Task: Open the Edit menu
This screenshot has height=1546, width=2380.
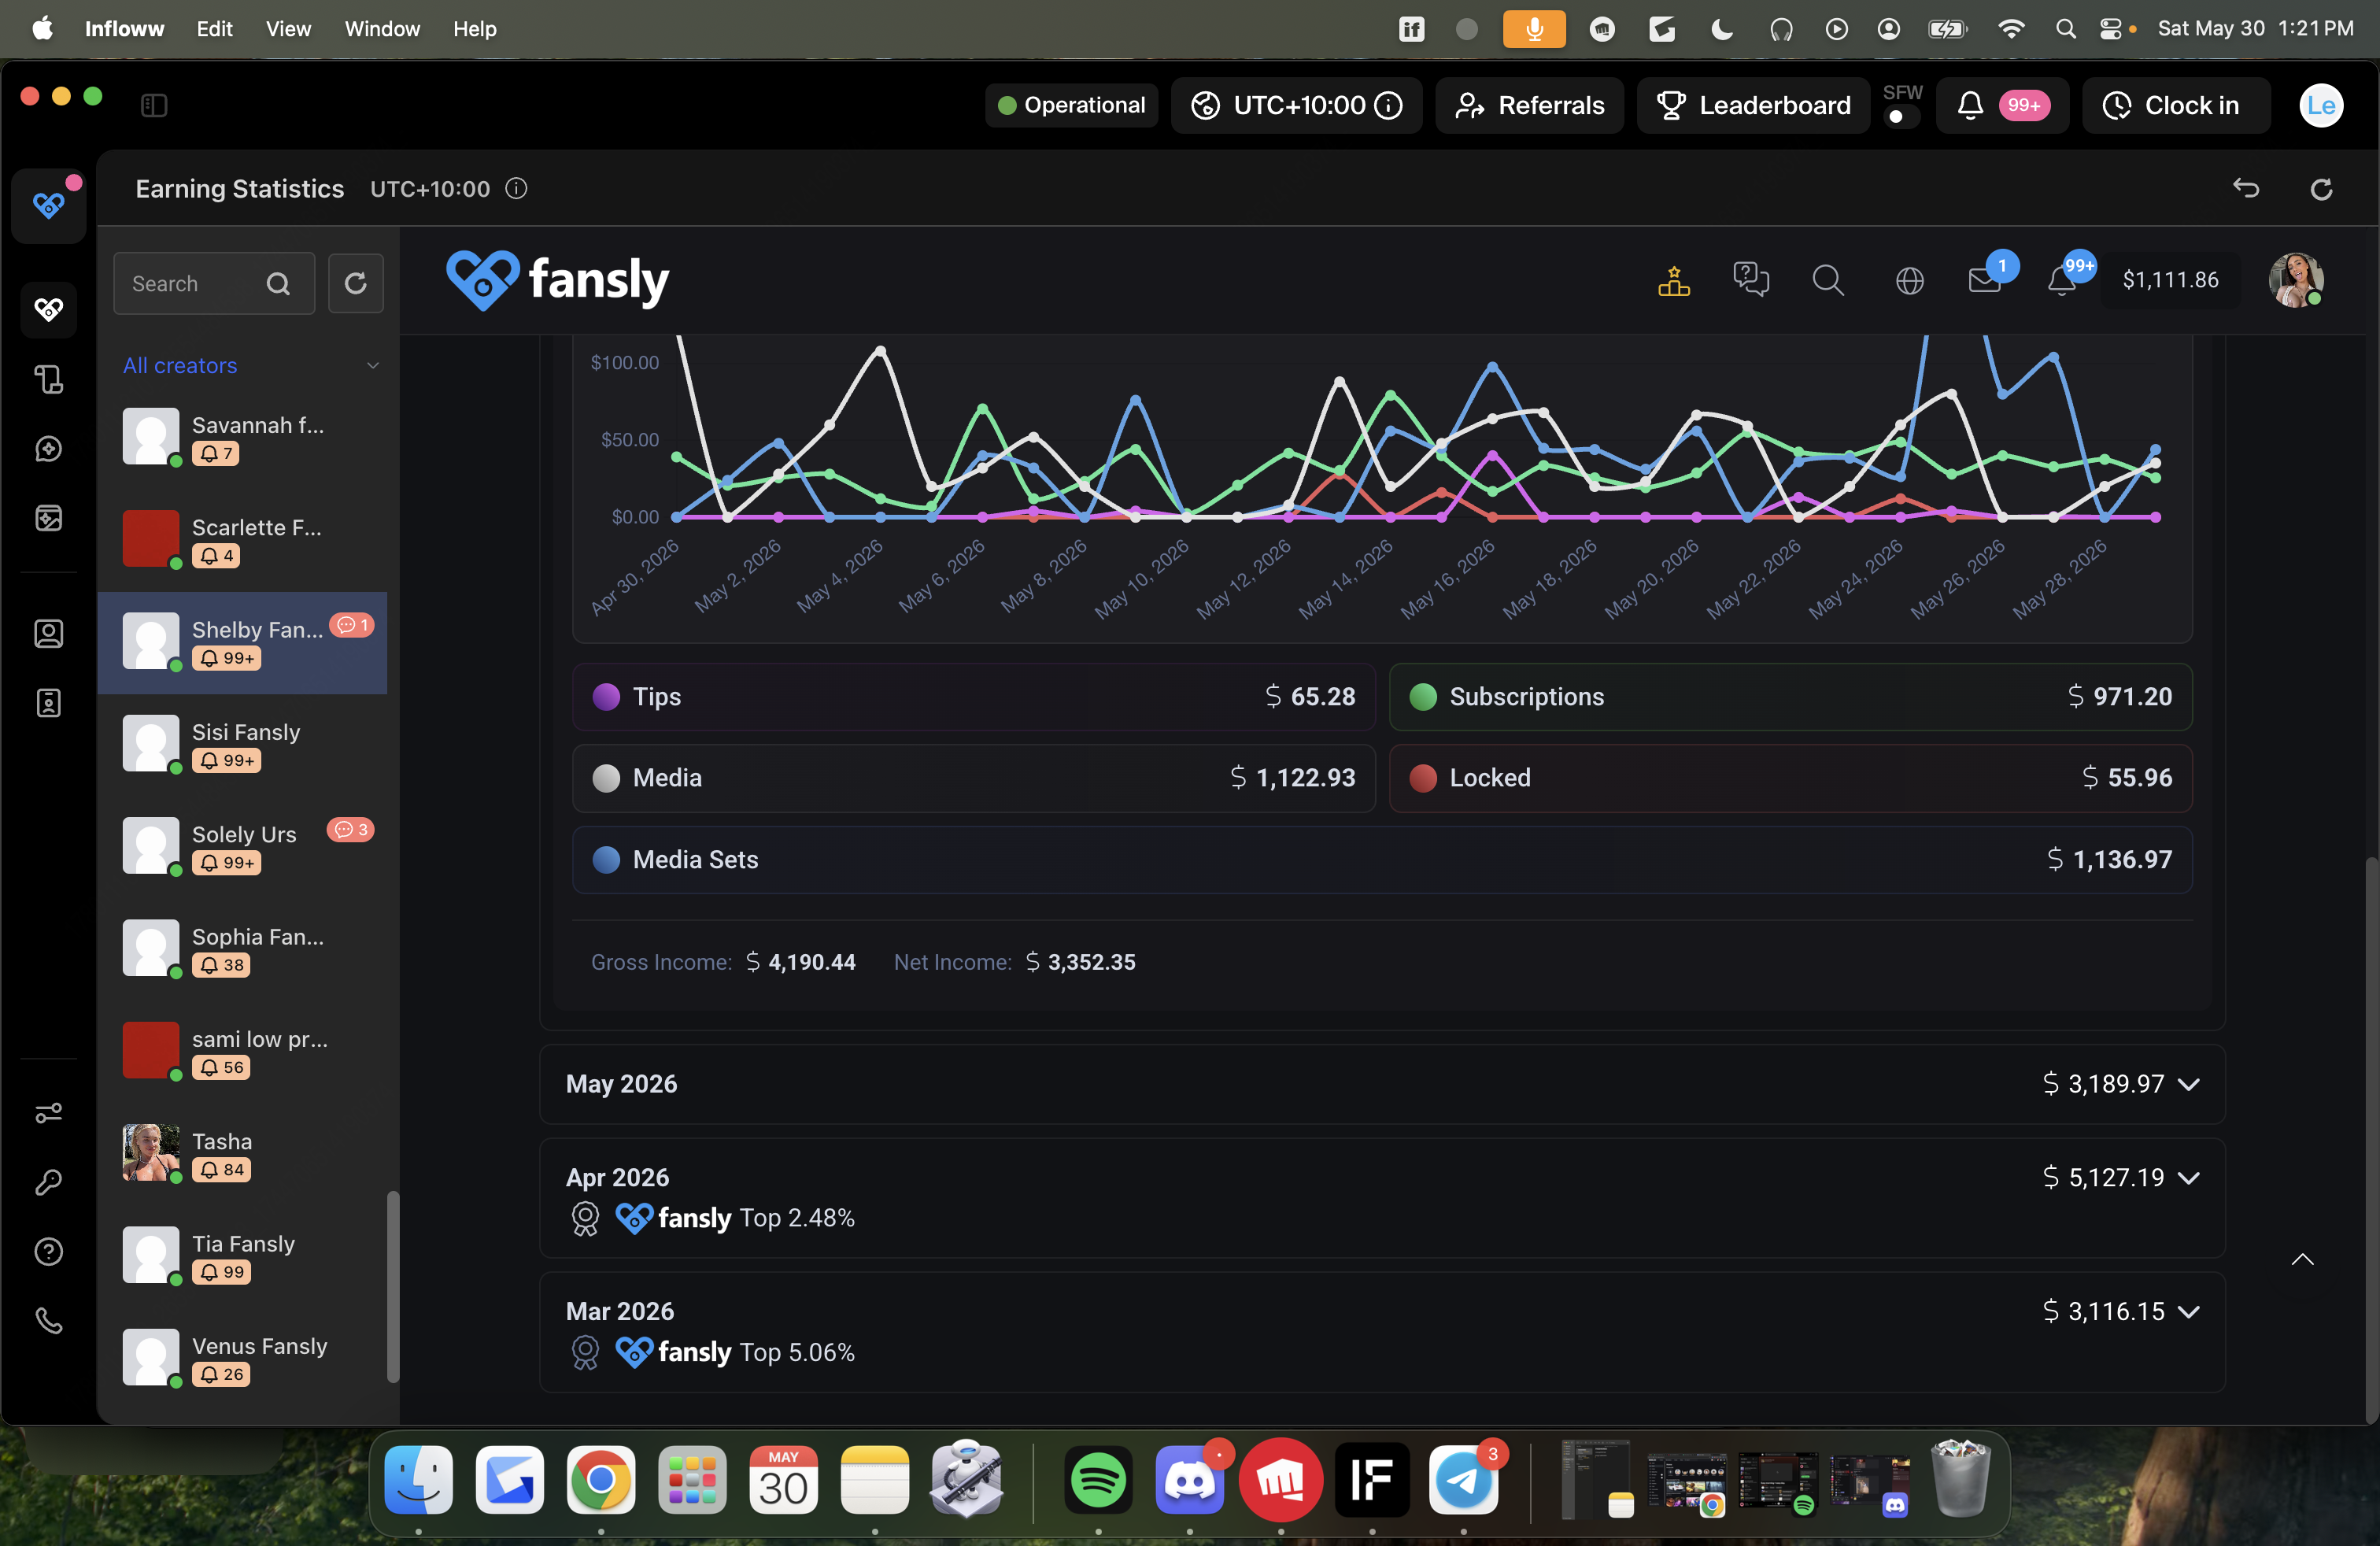Action: [x=214, y=28]
